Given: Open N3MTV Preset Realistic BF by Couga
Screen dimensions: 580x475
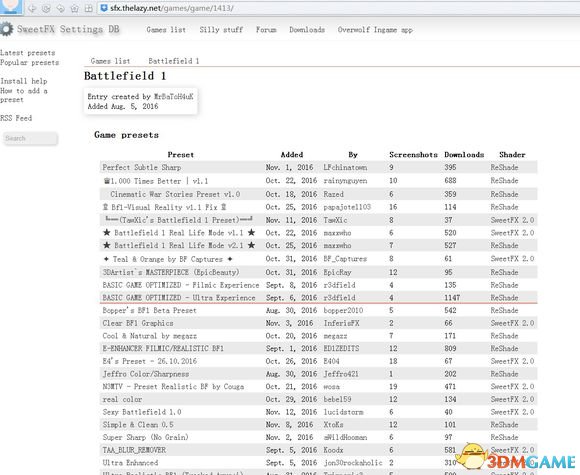Looking at the screenshot, I should 173,387.
